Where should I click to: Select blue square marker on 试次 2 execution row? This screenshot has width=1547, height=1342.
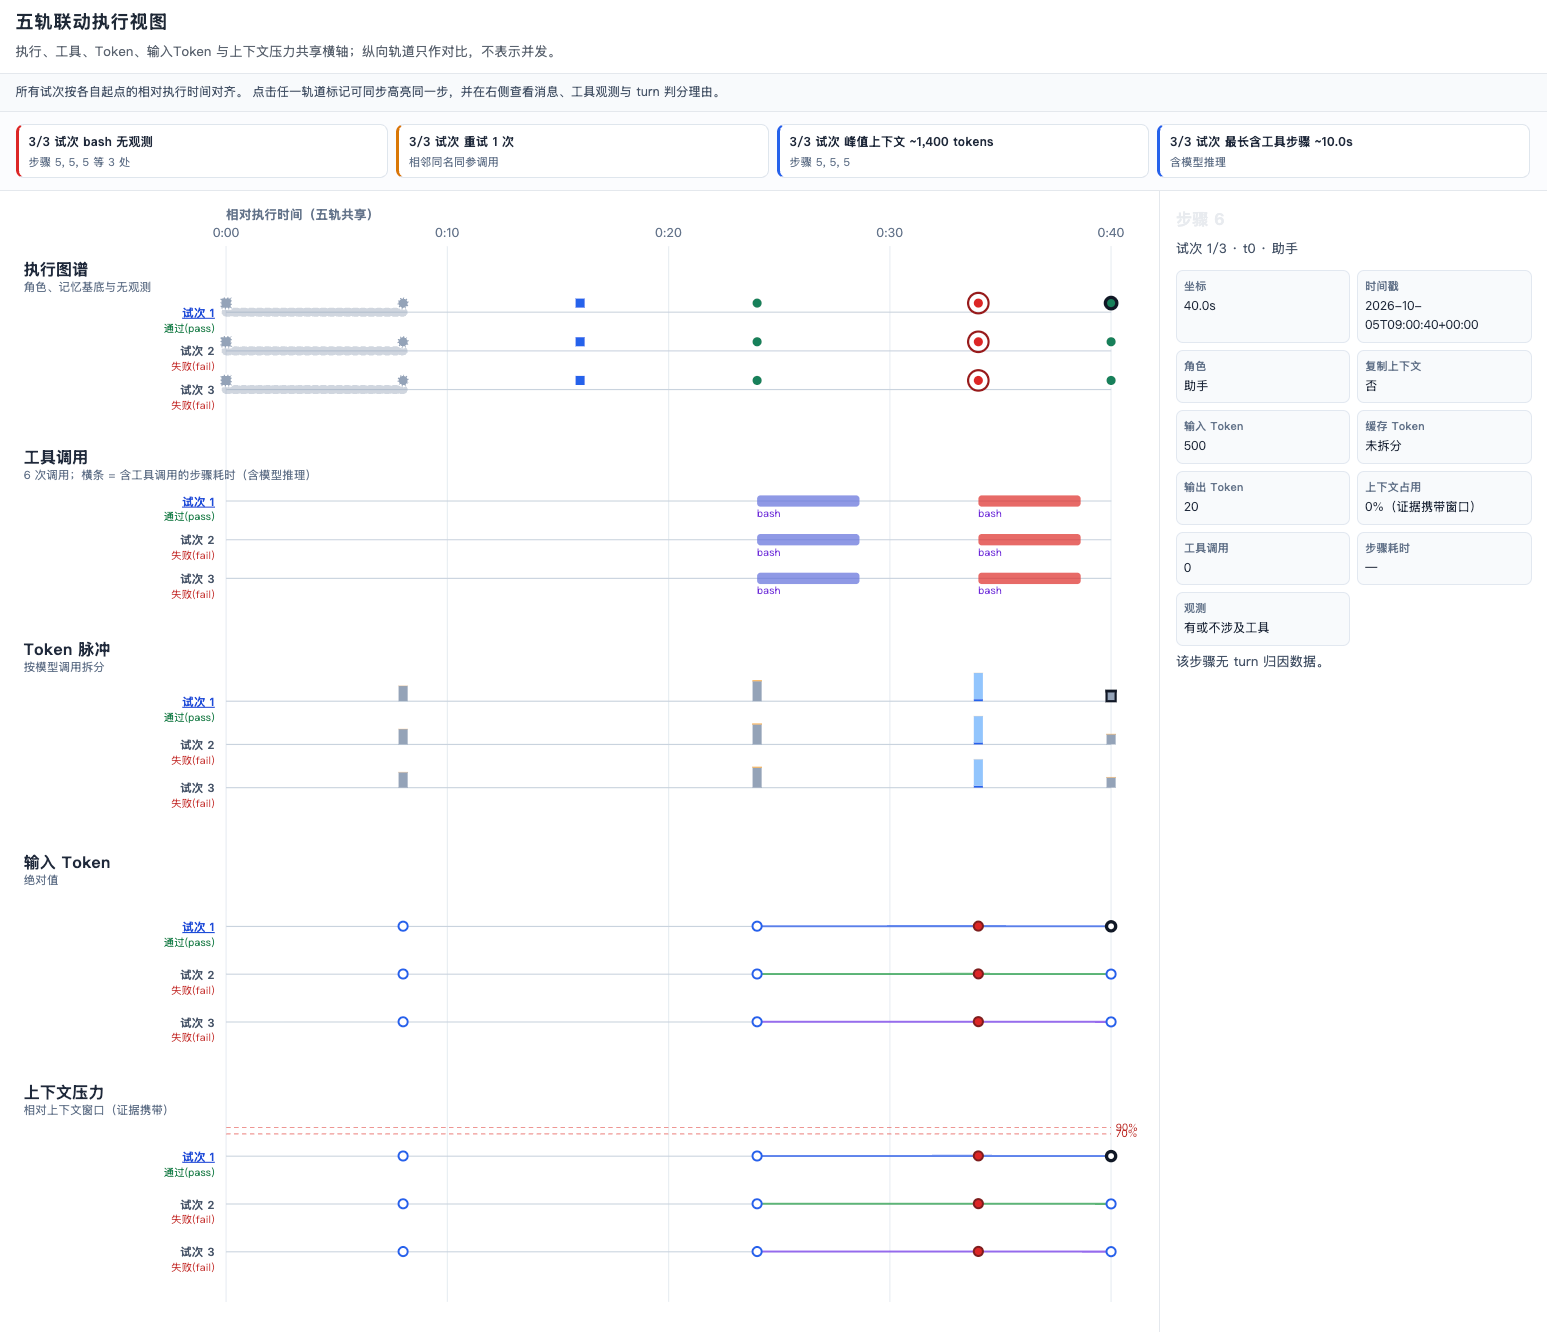pos(580,342)
